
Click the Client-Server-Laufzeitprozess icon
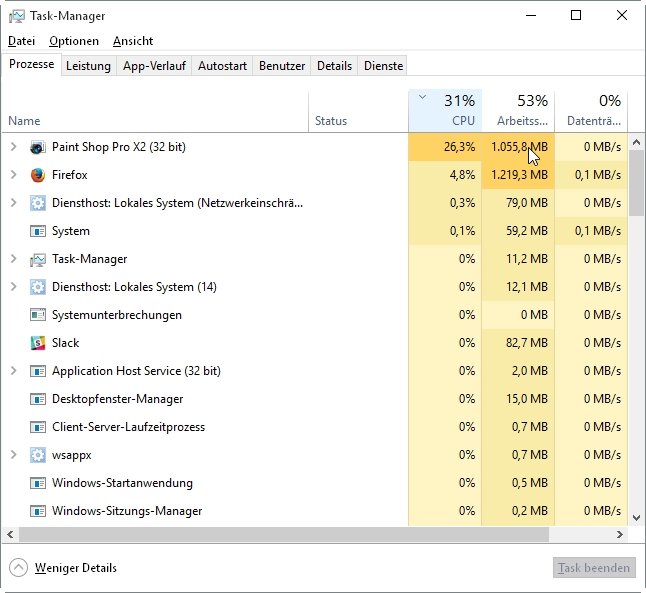(37, 427)
